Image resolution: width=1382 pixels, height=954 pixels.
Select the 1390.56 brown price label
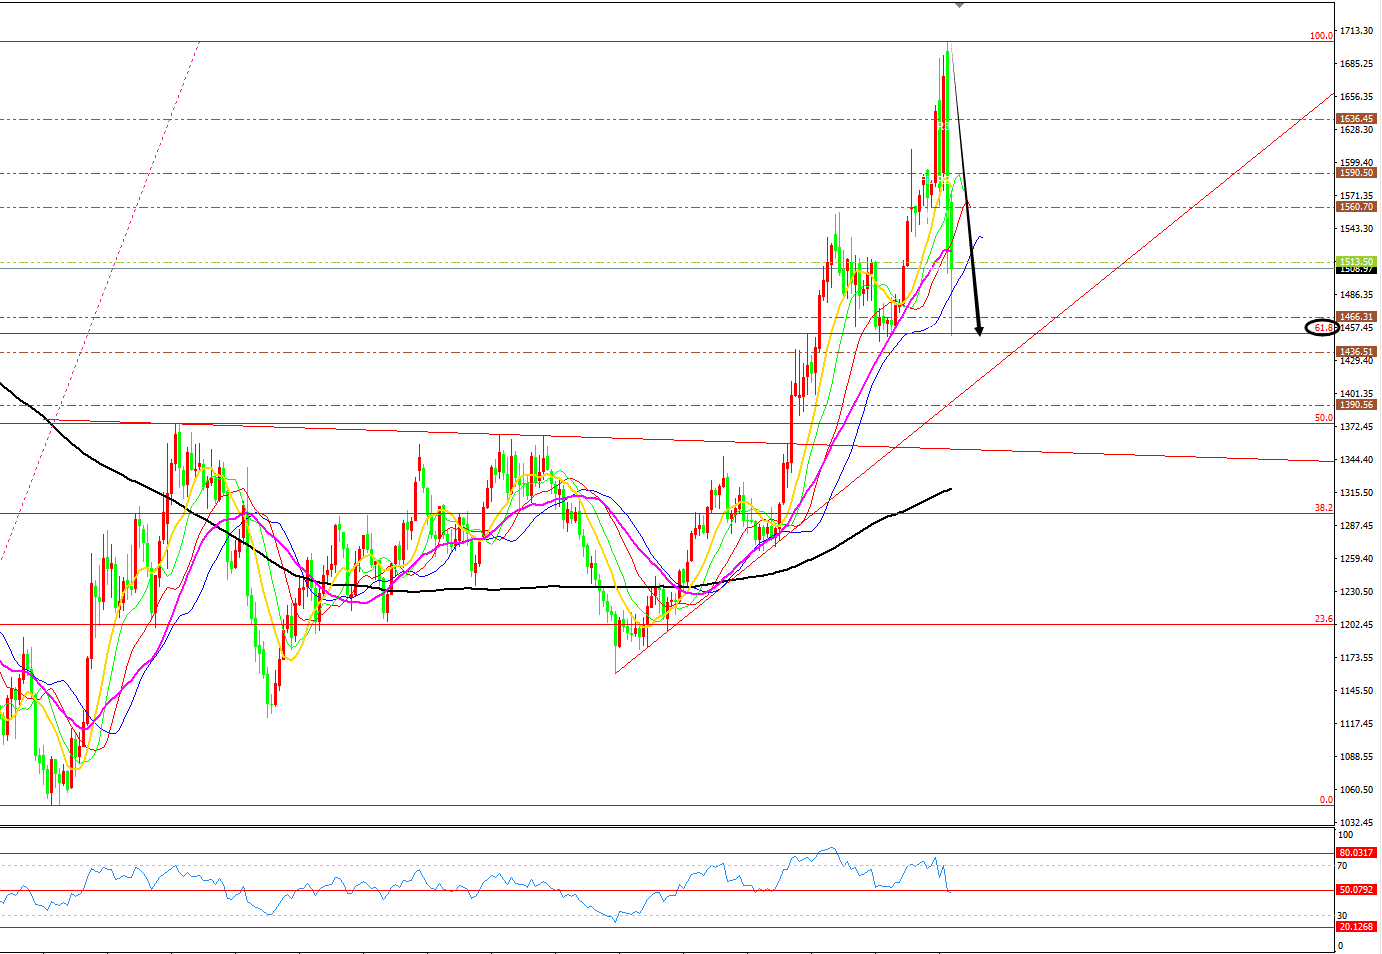click(x=1356, y=405)
